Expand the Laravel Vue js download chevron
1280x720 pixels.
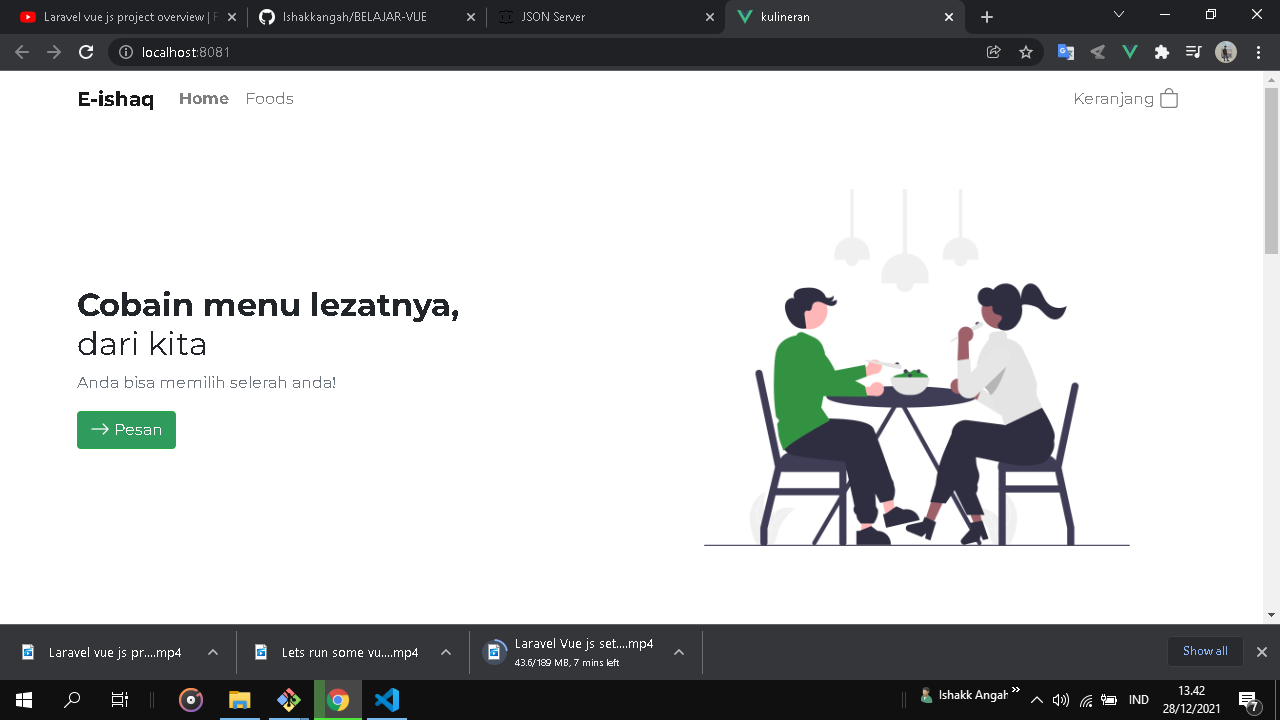(211, 651)
